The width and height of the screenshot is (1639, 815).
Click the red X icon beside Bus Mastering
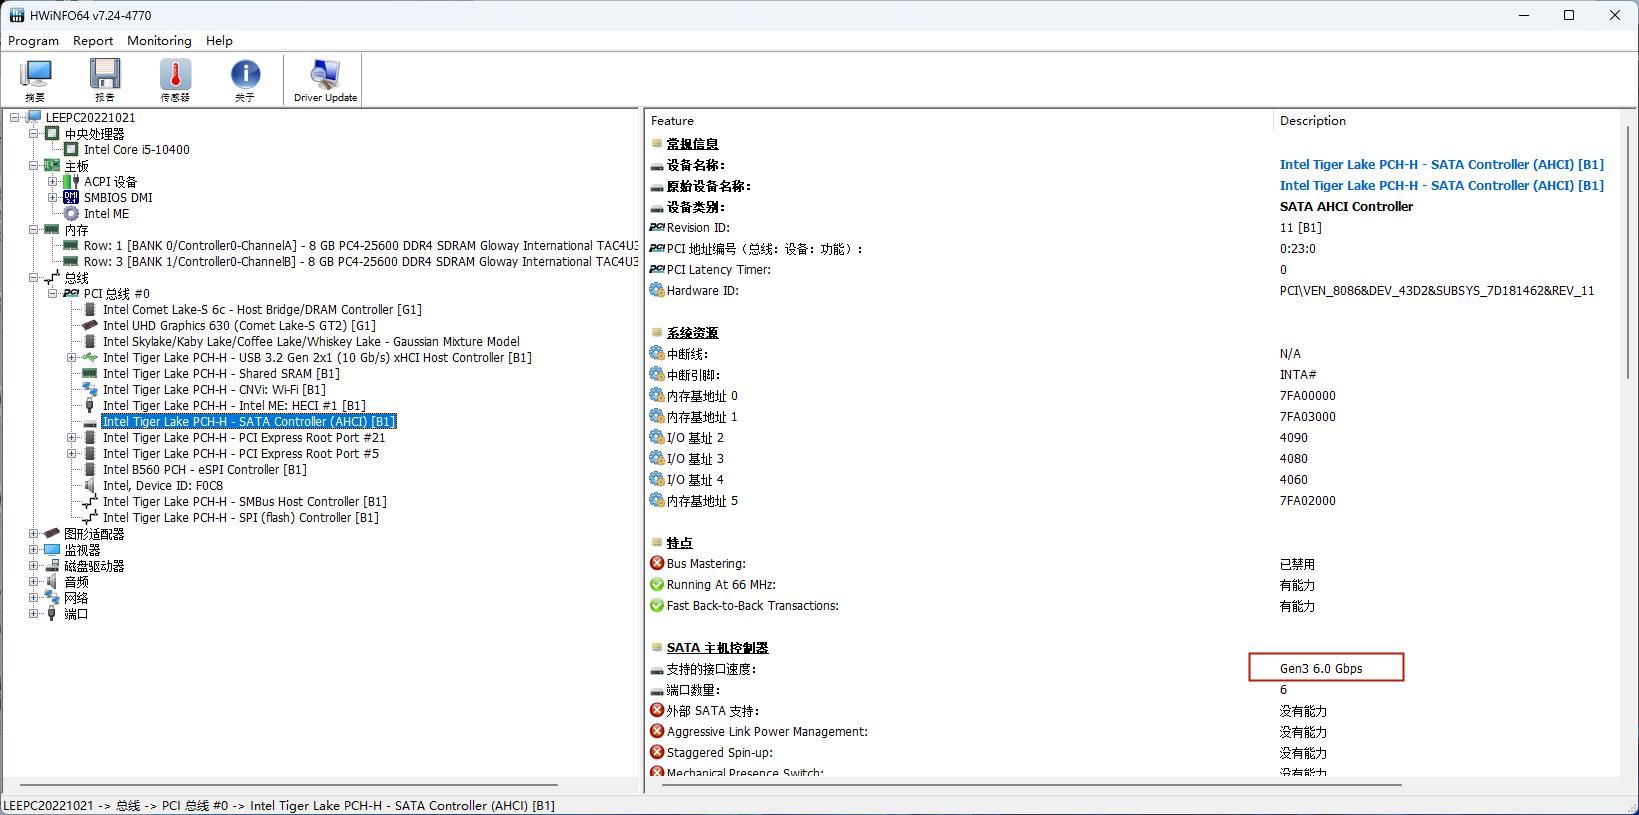click(657, 564)
